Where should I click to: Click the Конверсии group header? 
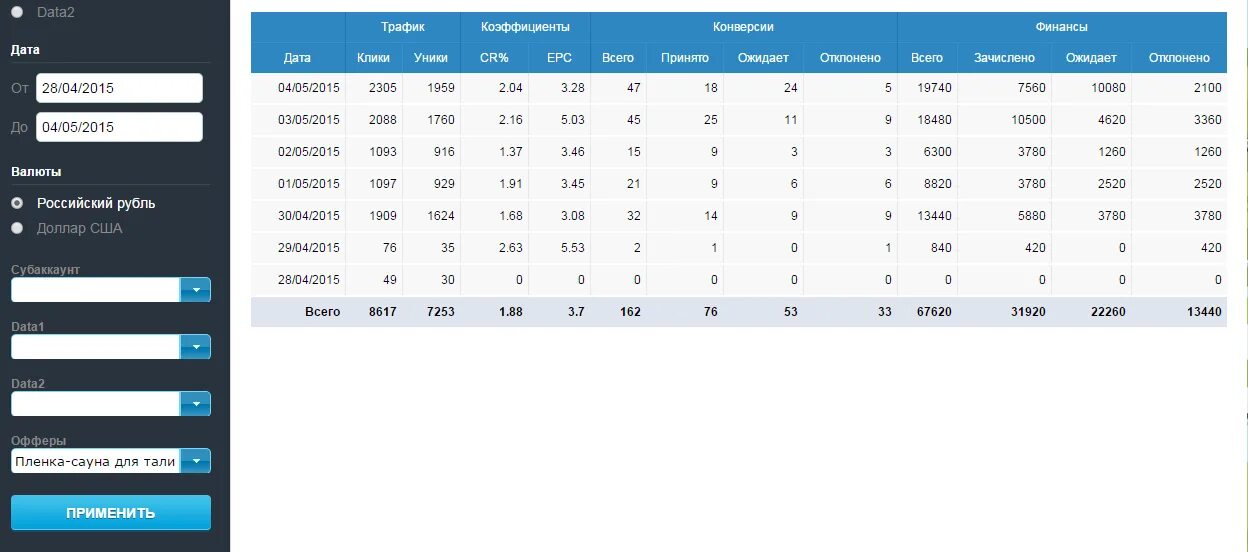(x=744, y=27)
